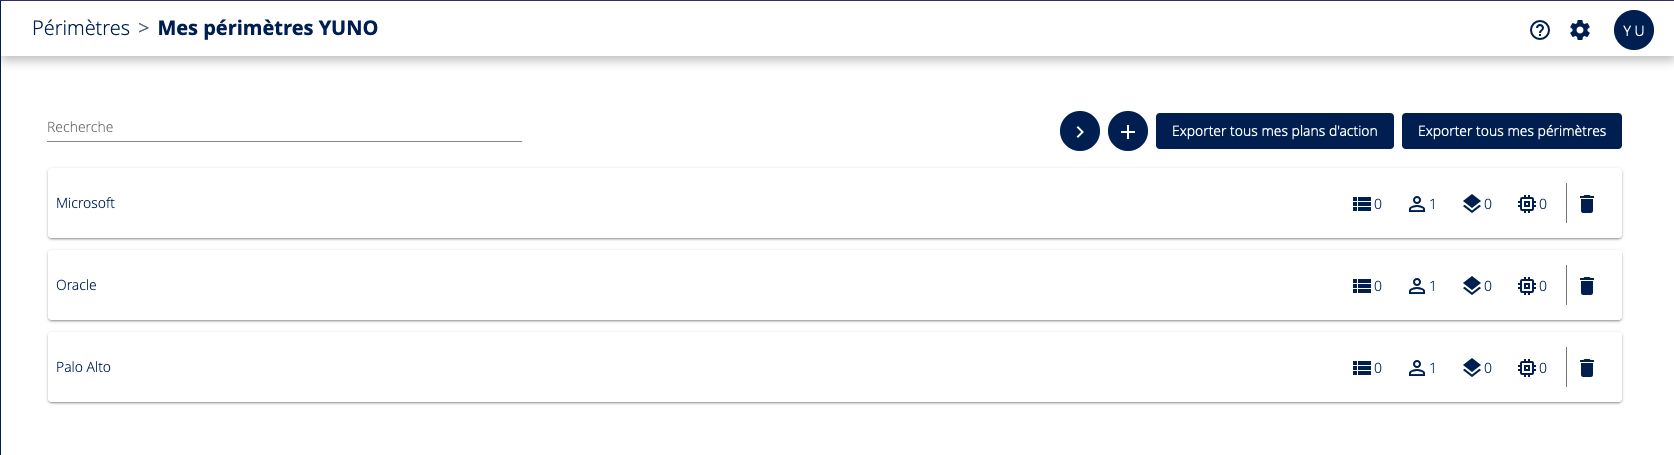Open the help question mark icon

(x=1540, y=30)
